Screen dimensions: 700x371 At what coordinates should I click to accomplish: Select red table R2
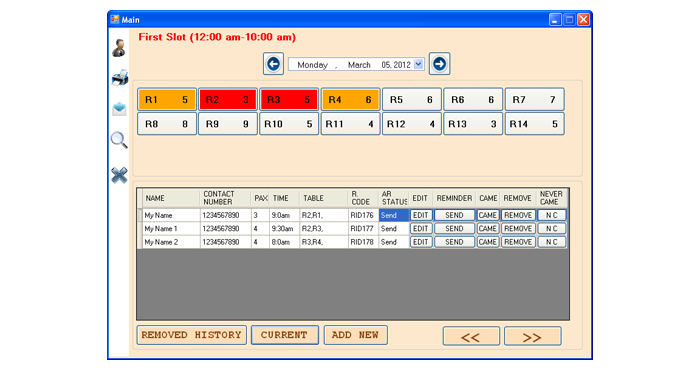point(228,100)
